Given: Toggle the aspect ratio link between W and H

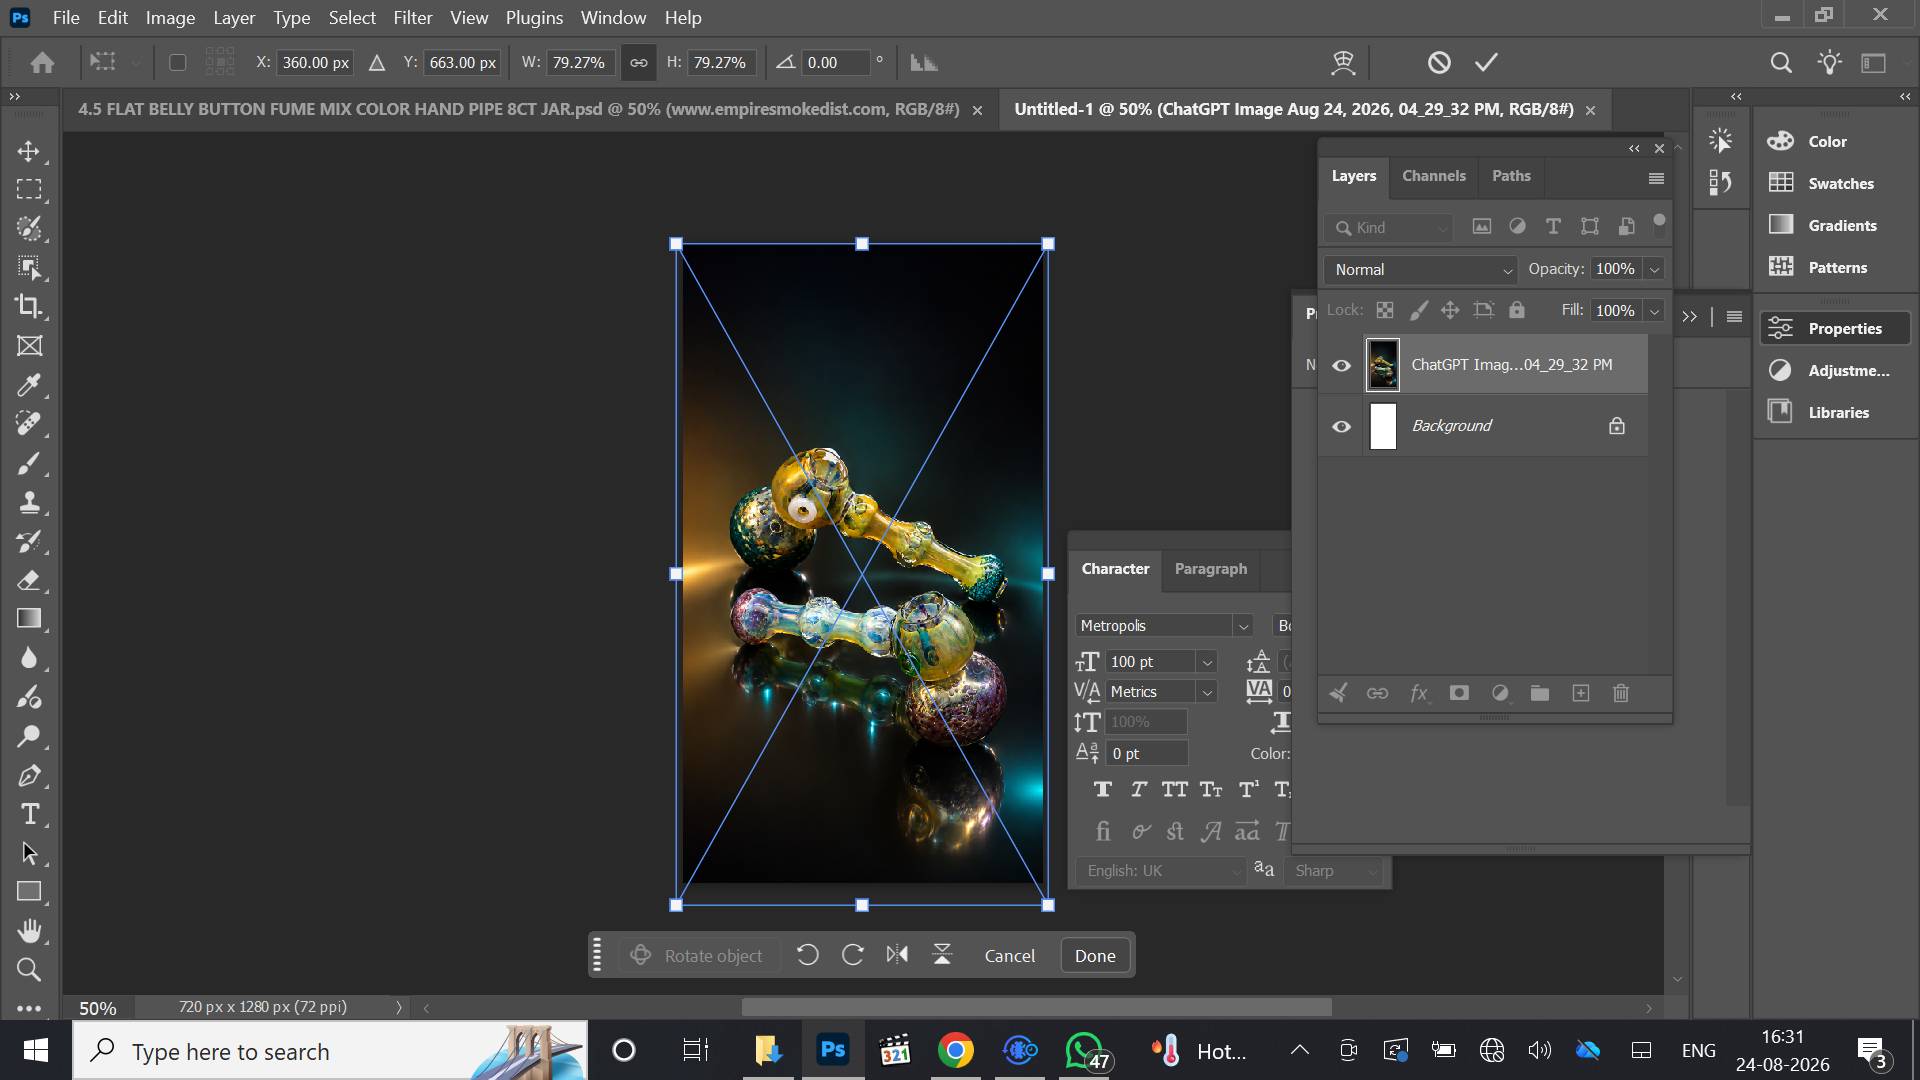Looking at the screenshot, I should [x=638, y=62].
